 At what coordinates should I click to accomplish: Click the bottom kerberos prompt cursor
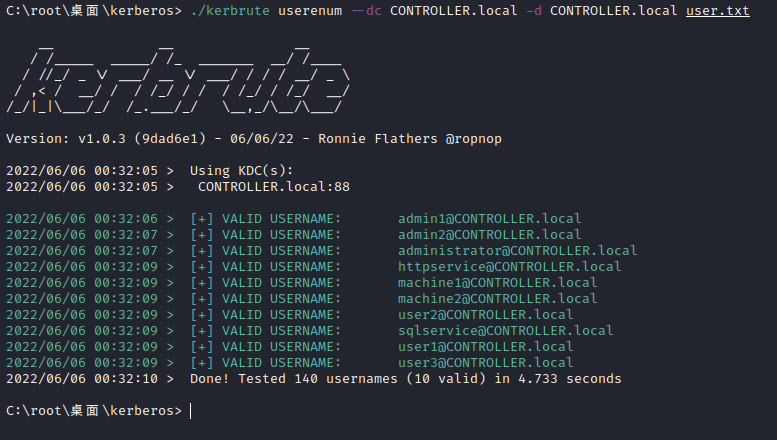click(x=191, y=411)
